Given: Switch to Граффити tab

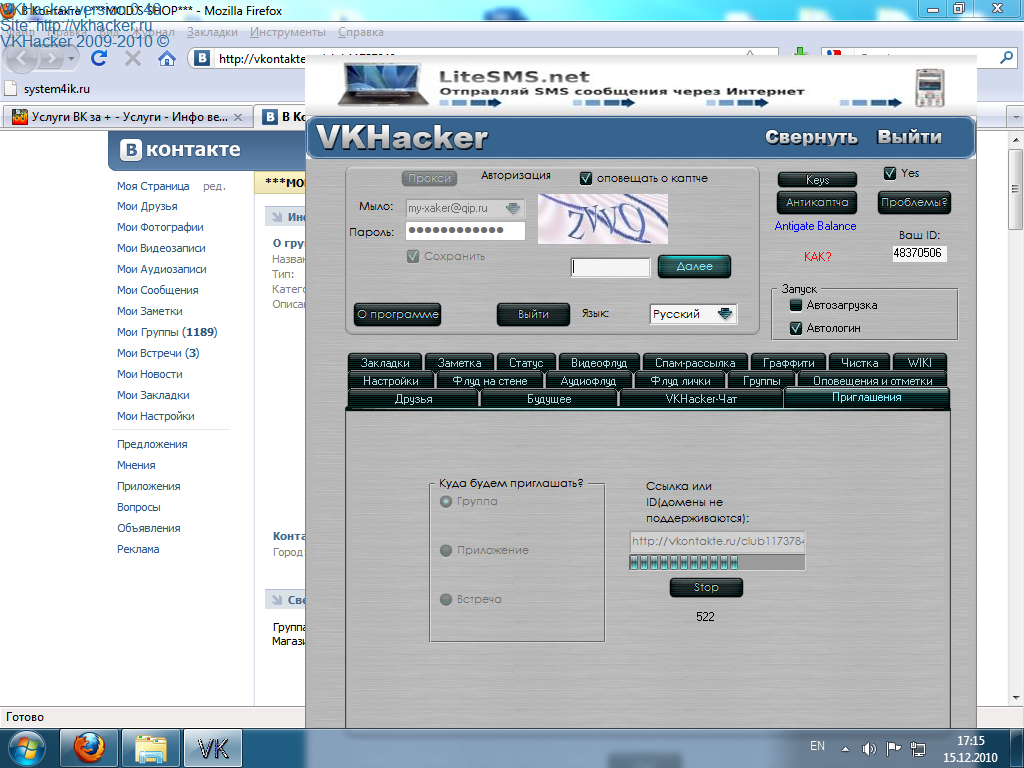Looking at the screenshot, I should (788, 362).
